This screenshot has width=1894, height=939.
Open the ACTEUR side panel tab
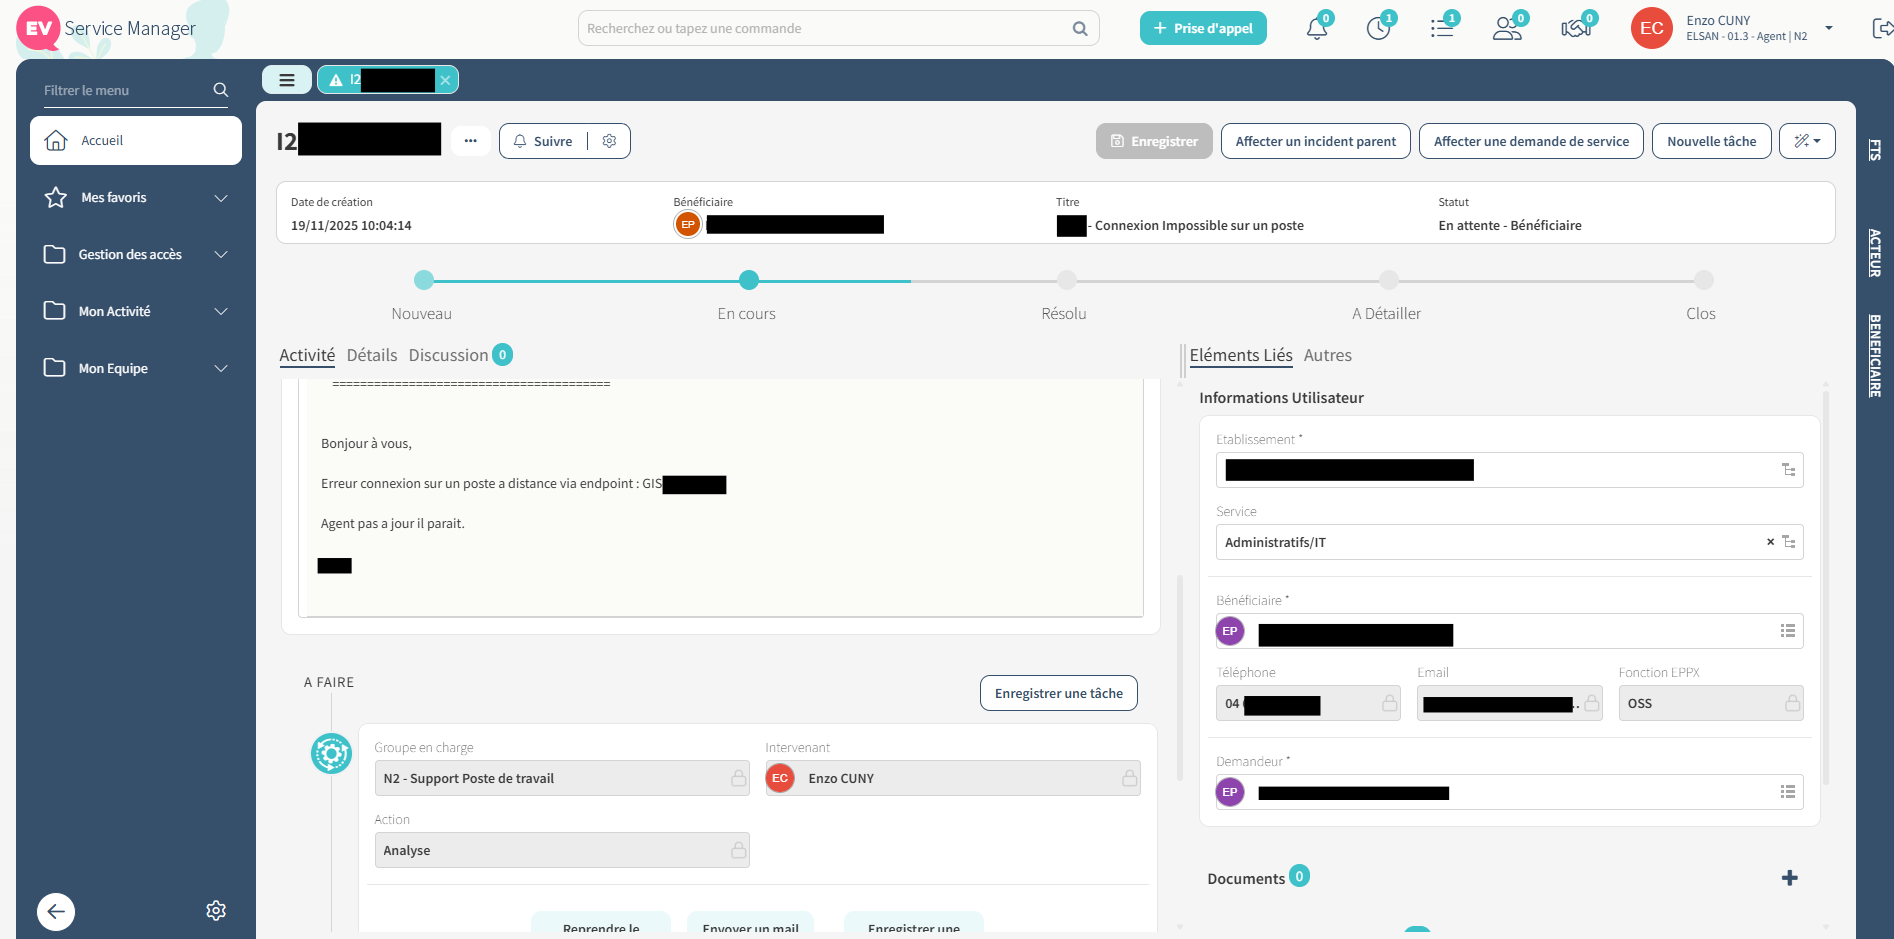click(1875, 253)
